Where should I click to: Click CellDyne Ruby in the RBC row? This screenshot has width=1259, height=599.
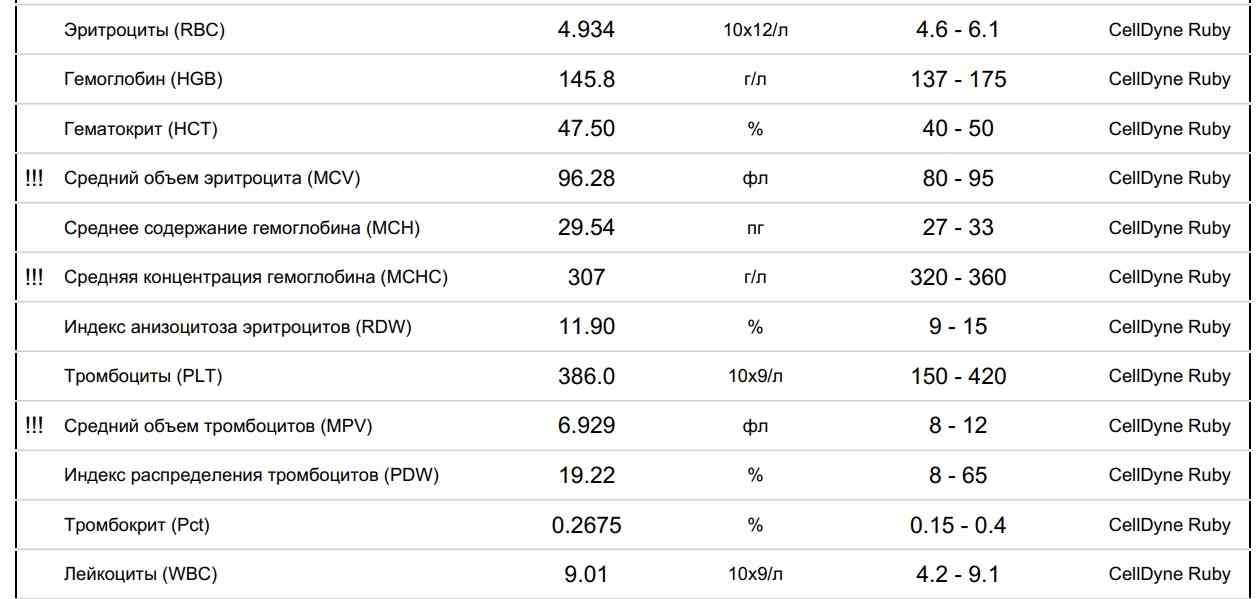(x=1169, y=30)
